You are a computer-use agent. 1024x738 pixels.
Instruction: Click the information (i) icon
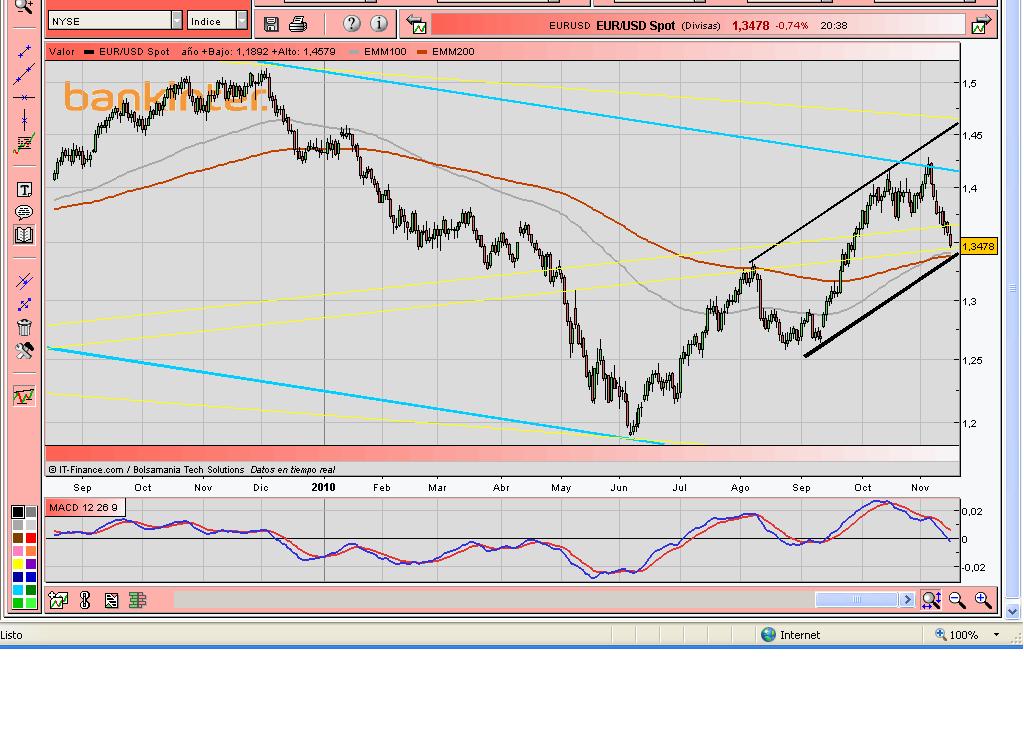click(379, 24)
